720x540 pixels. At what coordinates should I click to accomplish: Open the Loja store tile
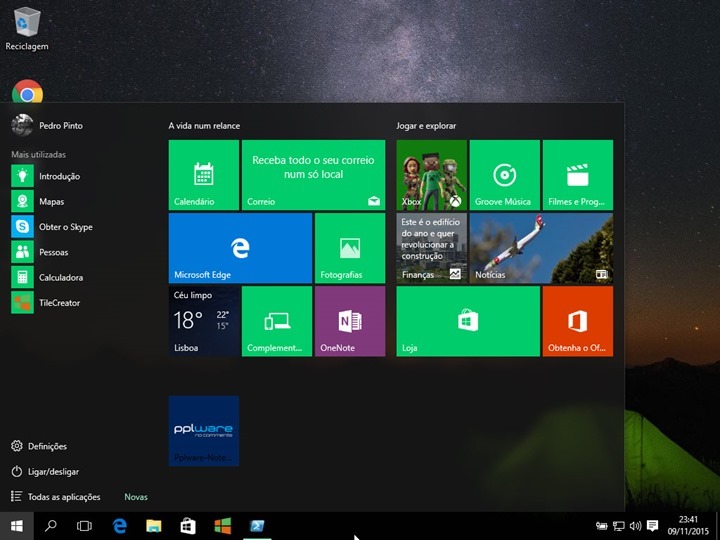click(468, 321)
